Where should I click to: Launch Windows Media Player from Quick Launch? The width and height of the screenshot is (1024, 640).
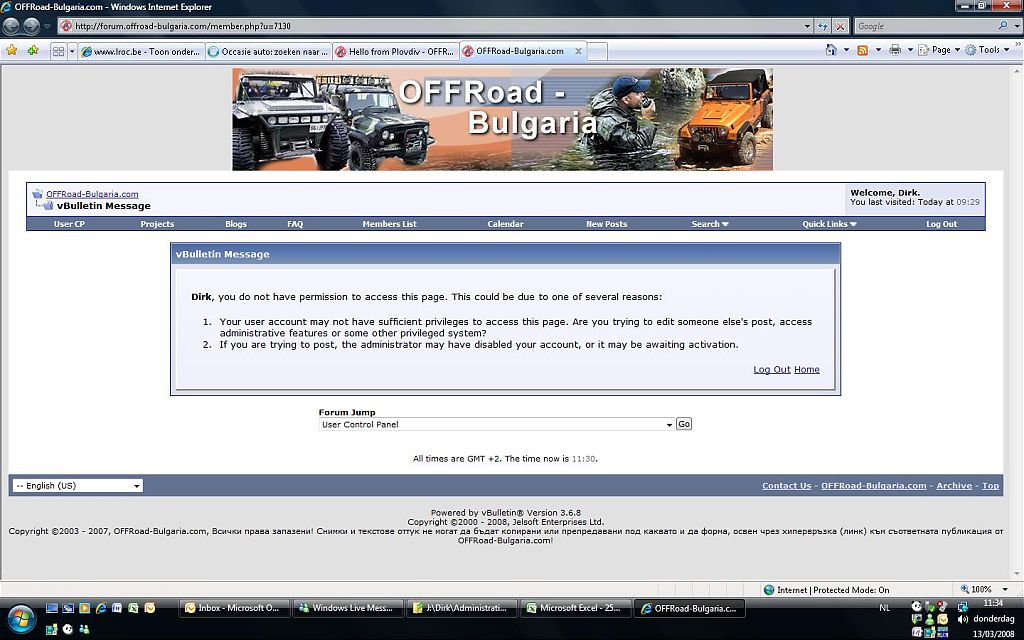click(84, 608)
